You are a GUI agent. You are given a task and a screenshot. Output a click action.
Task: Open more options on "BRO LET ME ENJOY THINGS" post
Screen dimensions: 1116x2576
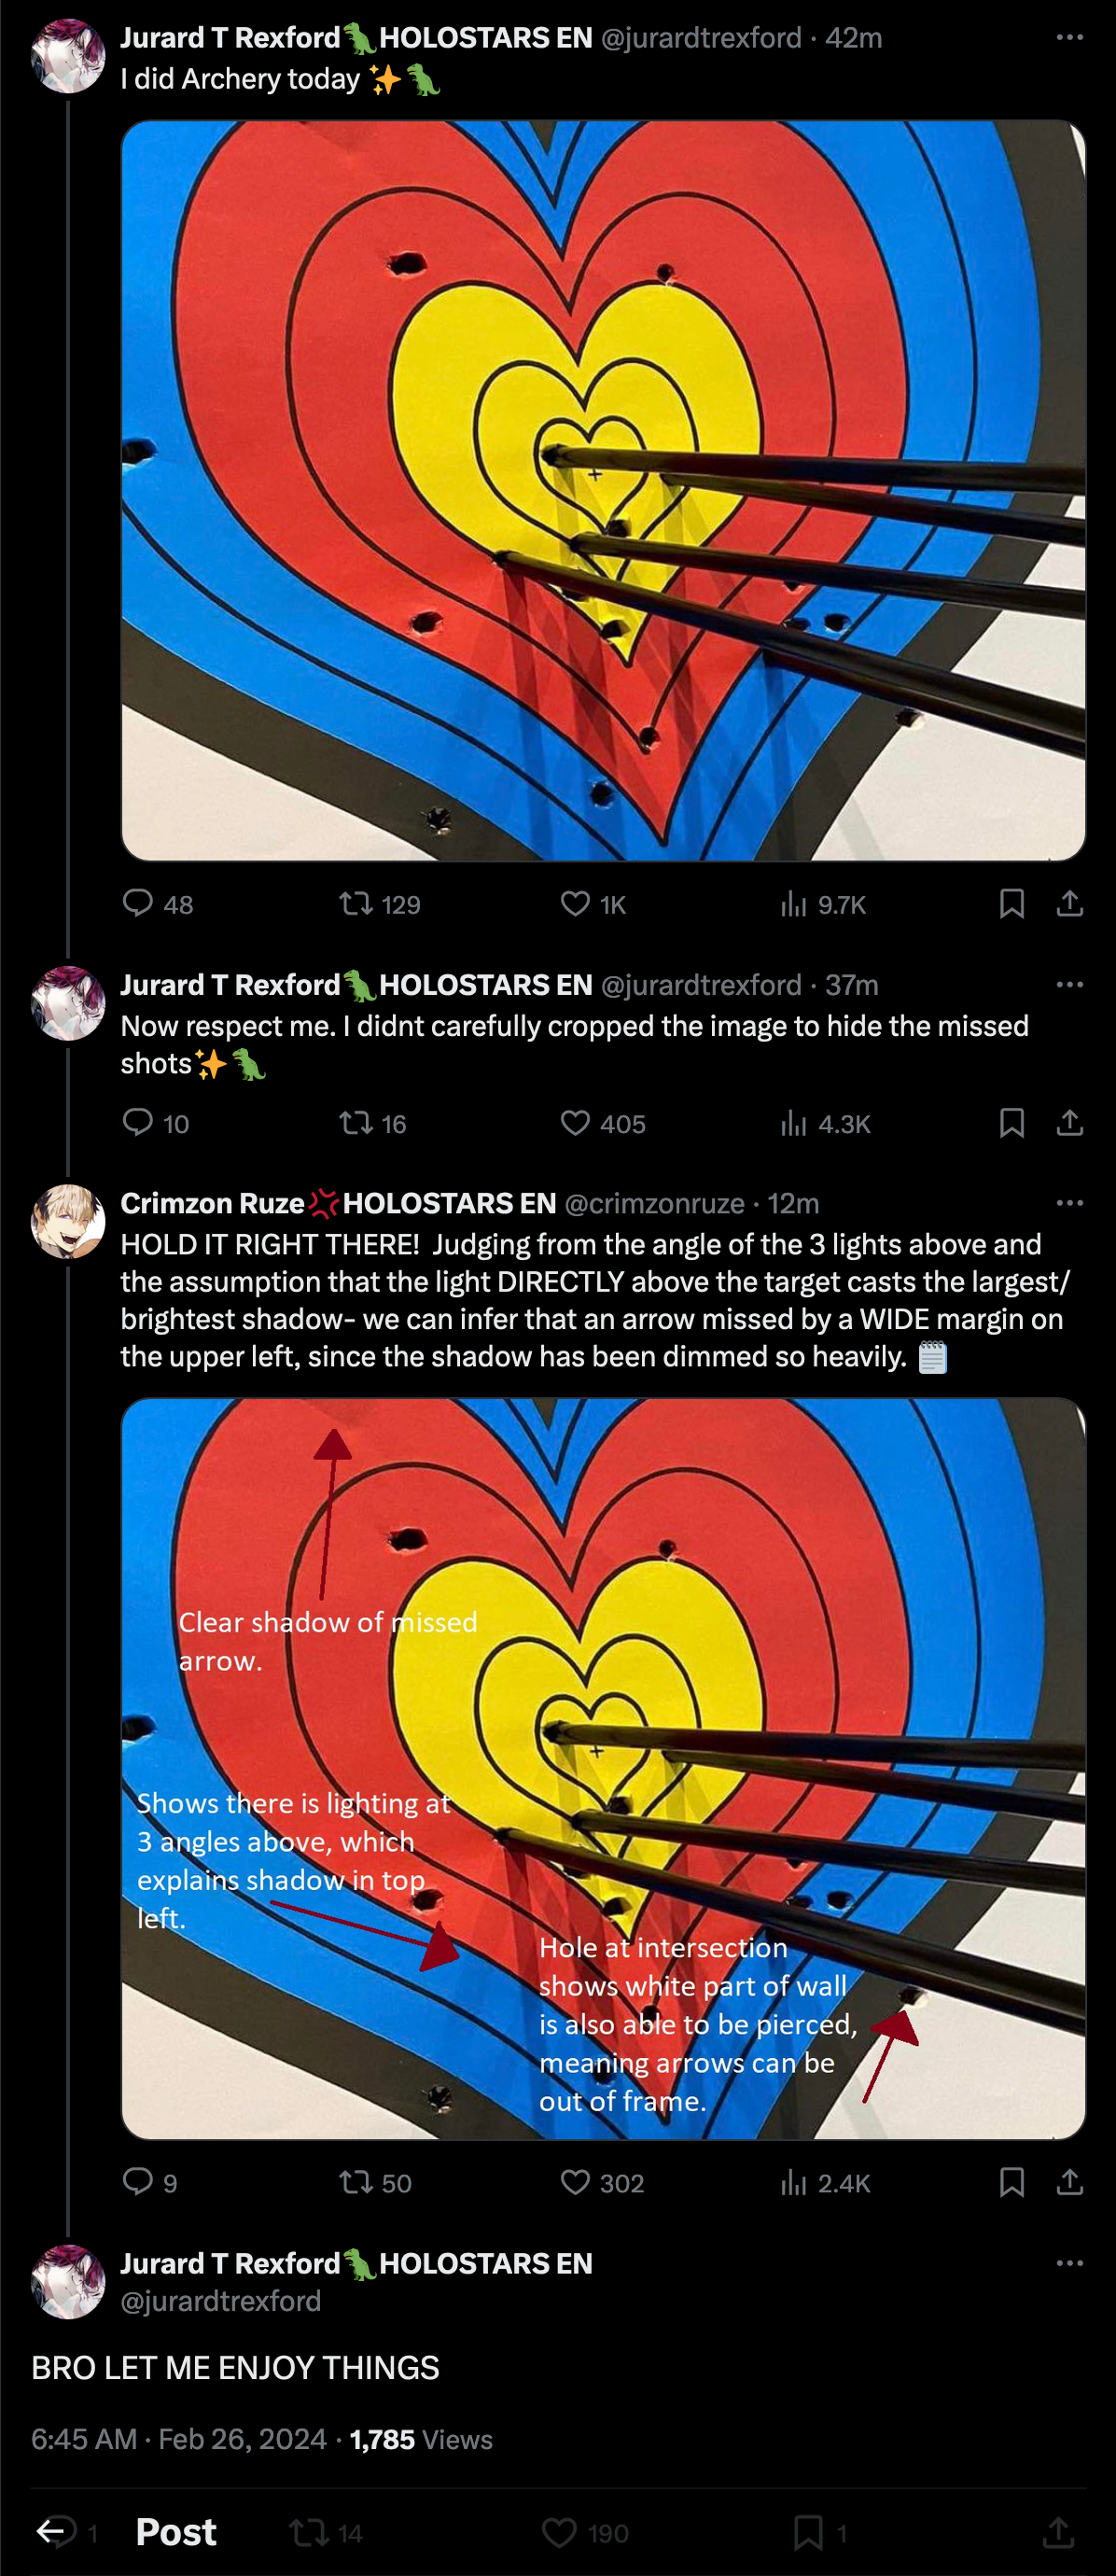(x=1069, y=2262)
